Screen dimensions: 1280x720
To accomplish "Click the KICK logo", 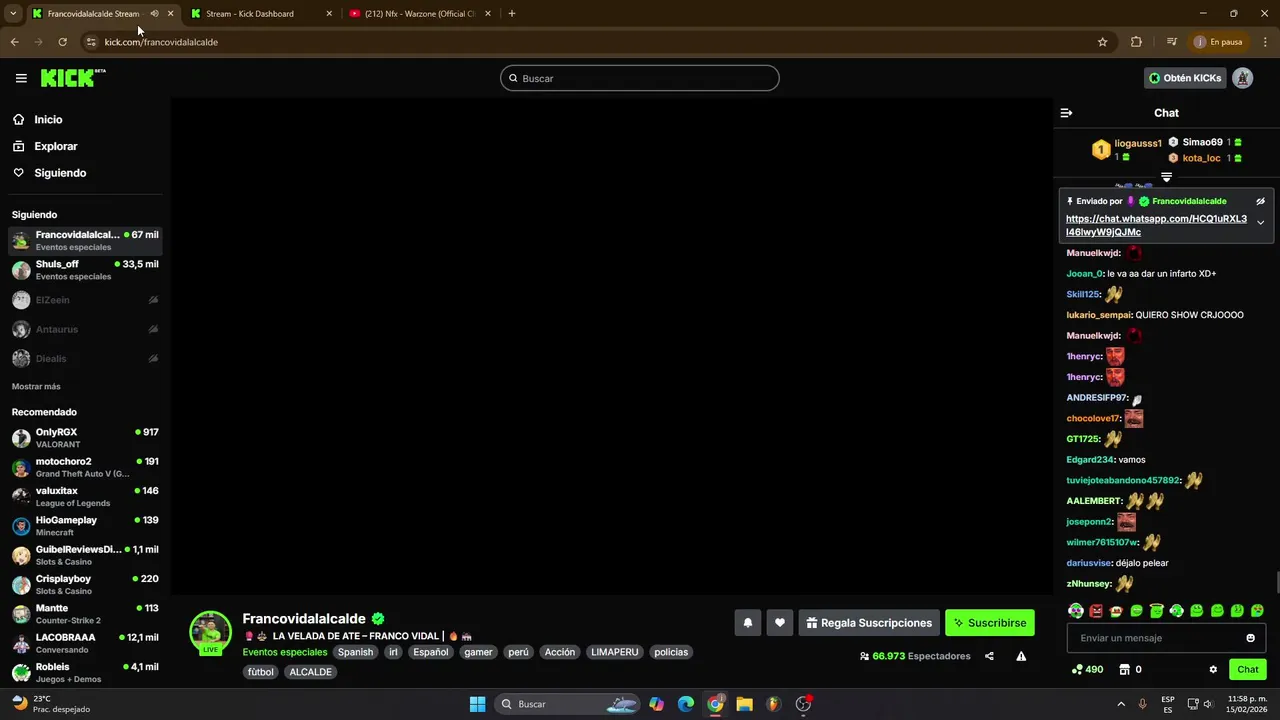I will pyautogui.click(x=72, y=78).
